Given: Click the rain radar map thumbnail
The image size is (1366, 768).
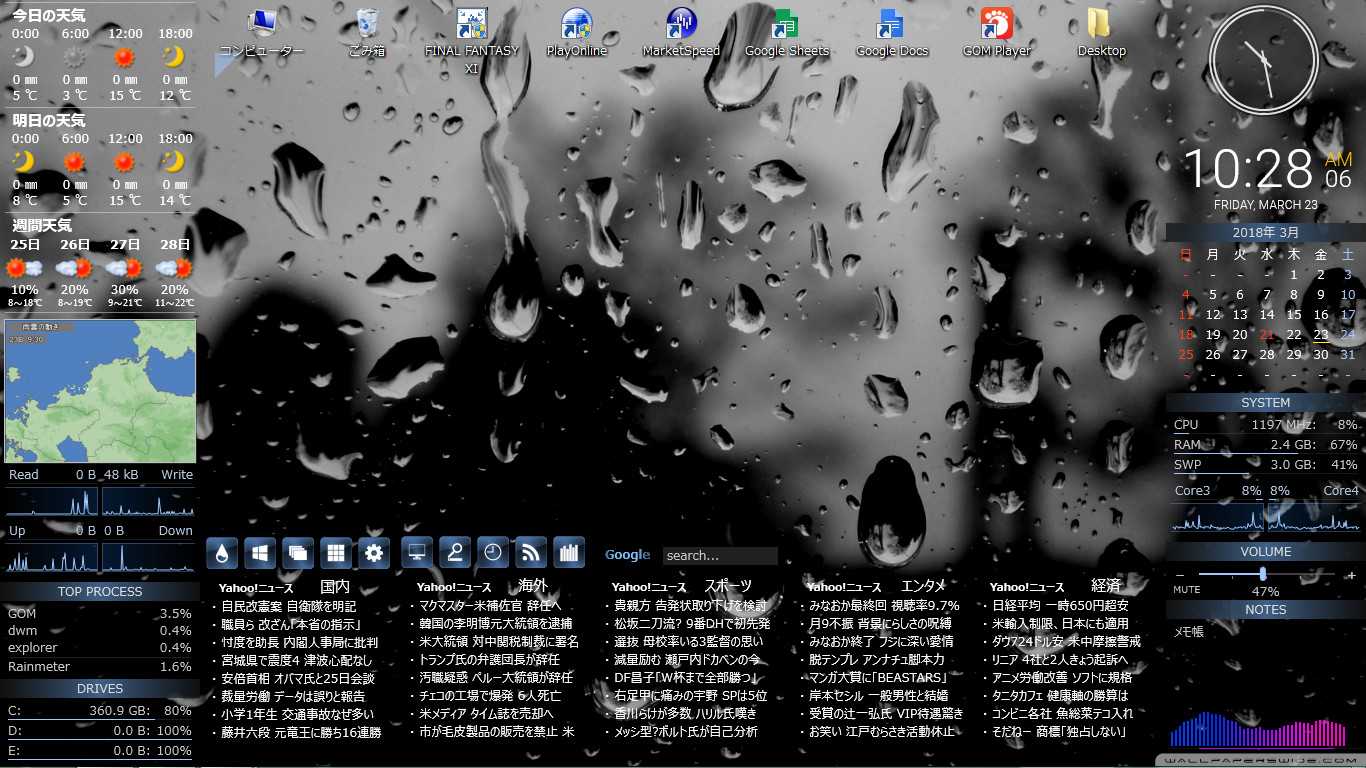Looking at the screenshot, I should 100,391.
